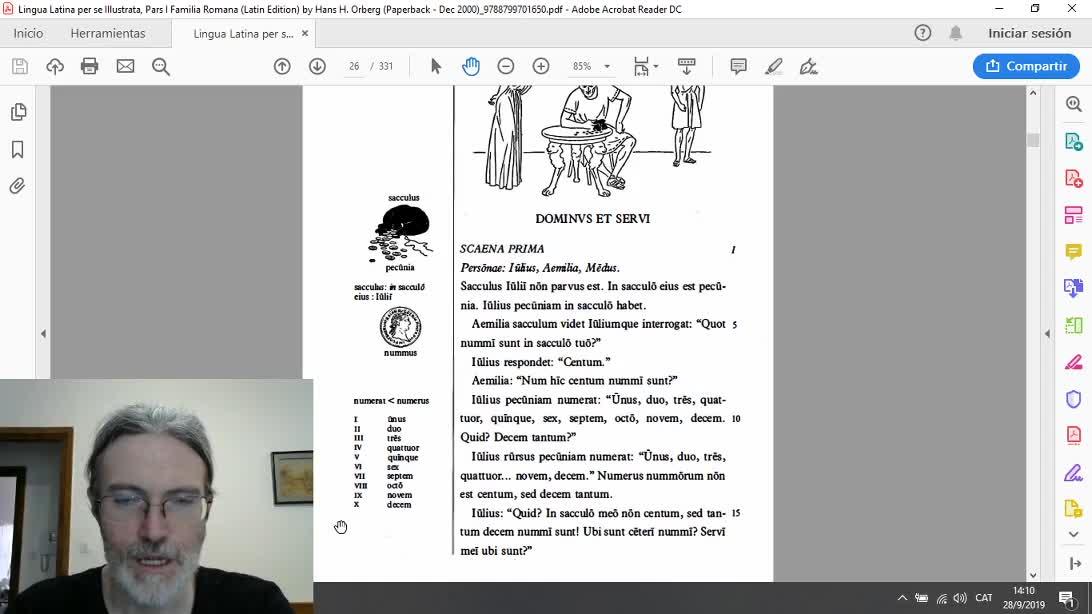Screen dimensions: 1092x614
Task: Open the help question mark icon
Action: click(923, 33)
